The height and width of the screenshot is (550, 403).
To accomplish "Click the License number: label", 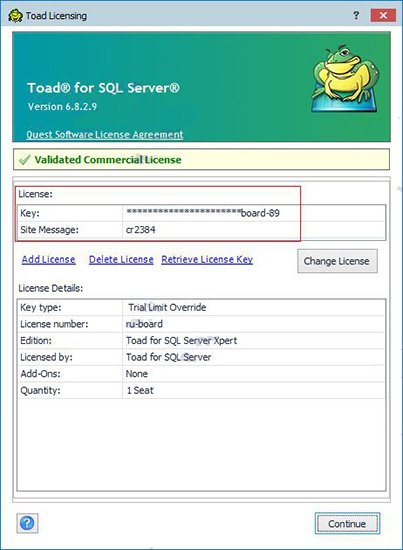I will (54, 324).
